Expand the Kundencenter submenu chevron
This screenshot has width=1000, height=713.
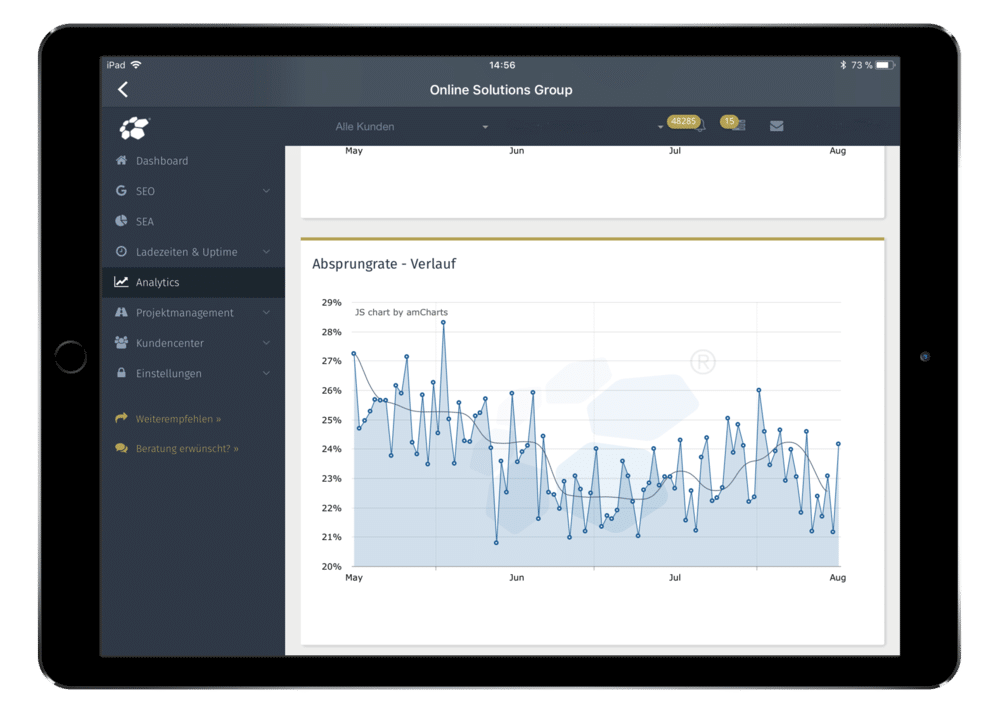click(x=266, y=343)
